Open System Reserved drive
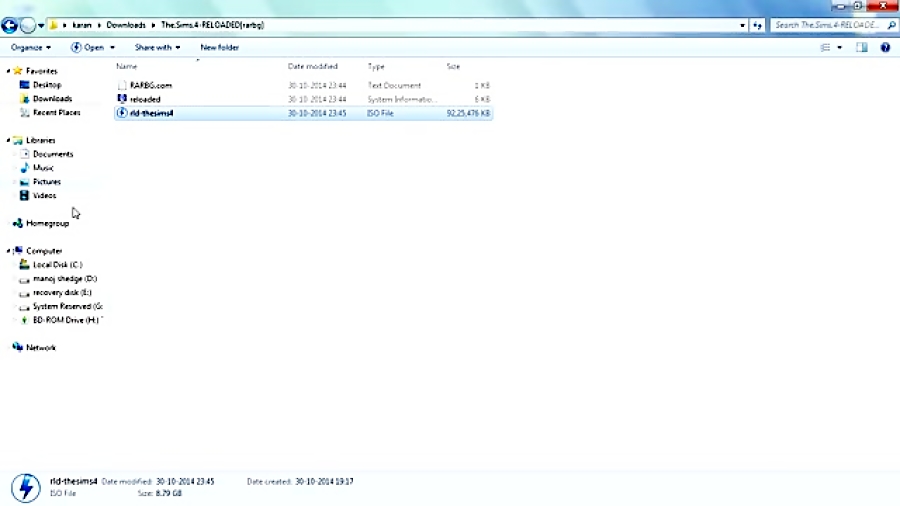 68,306
